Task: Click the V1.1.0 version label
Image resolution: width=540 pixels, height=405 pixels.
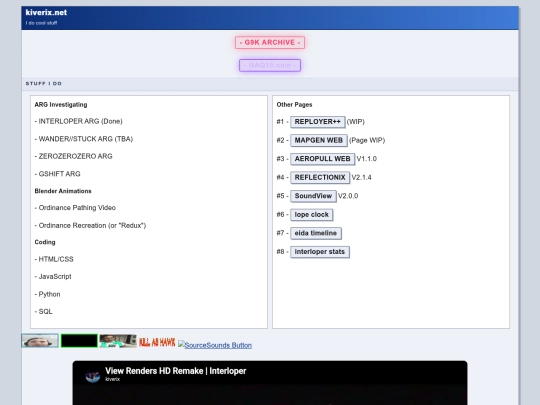Action: click(366, 159)
